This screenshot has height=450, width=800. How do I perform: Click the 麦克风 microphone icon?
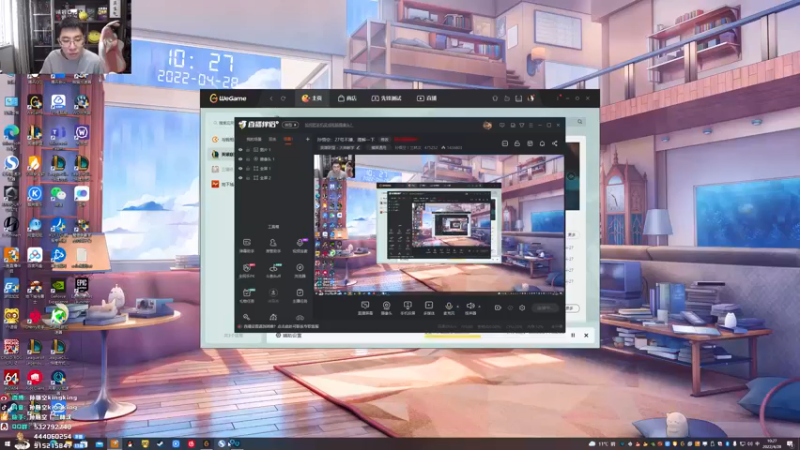448,308
